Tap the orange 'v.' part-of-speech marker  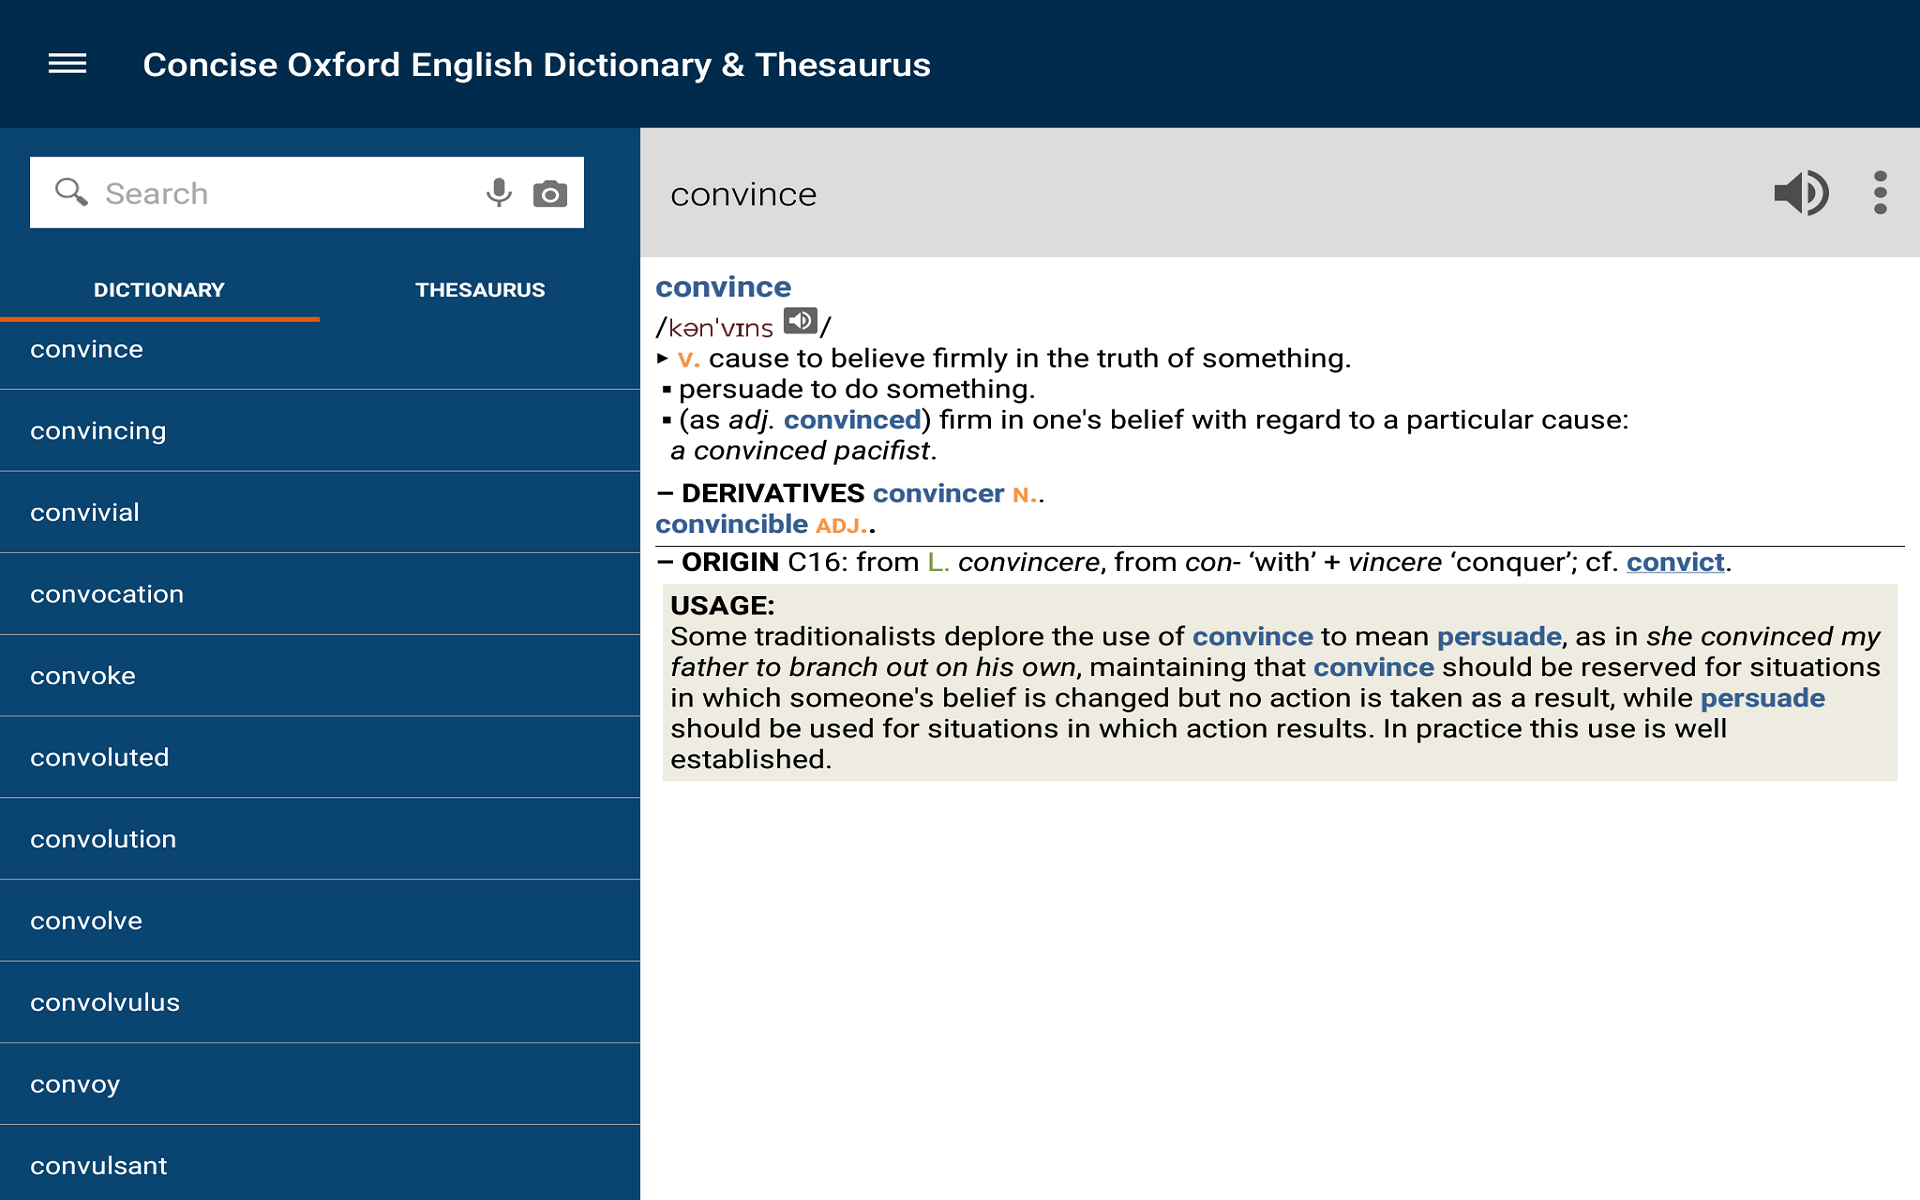point(688,359)
